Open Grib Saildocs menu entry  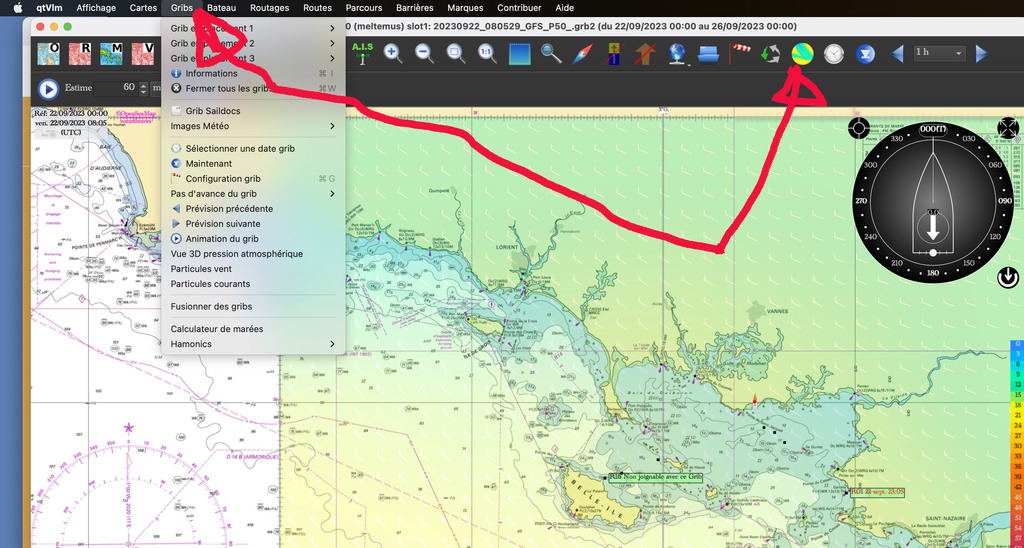[x=253, y=111]
